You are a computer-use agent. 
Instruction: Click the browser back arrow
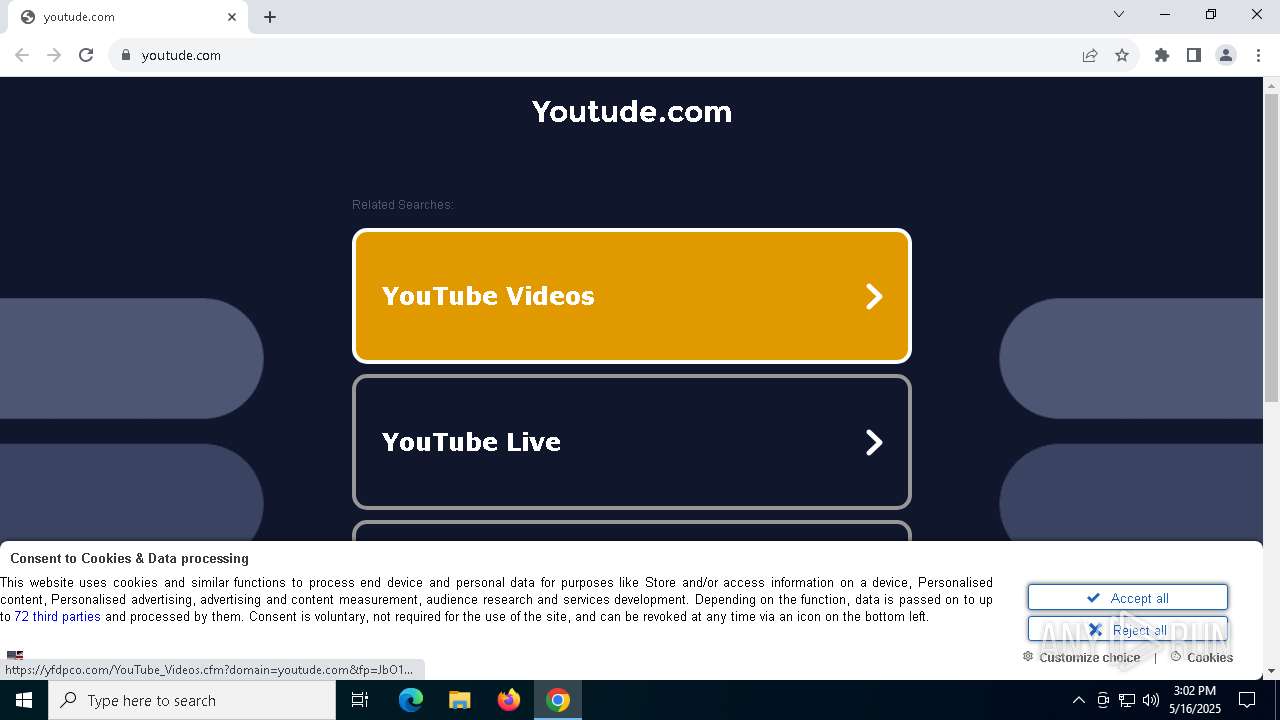point(22,55)
